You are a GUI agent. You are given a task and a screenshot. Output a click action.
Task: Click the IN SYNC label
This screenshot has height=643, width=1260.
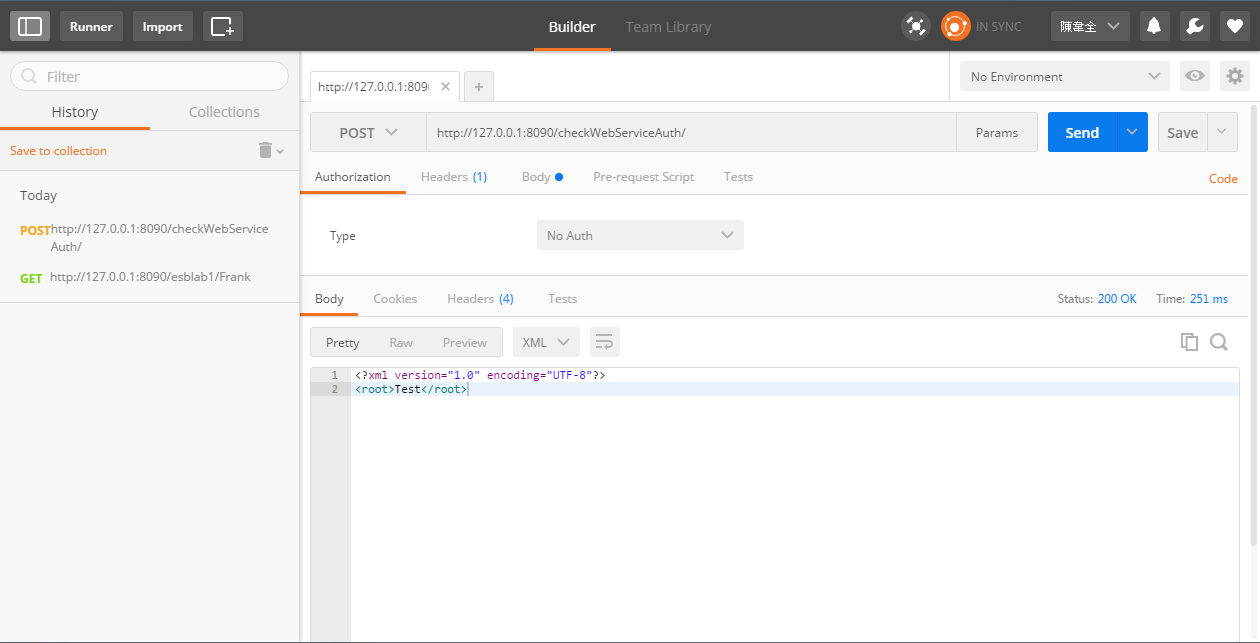pyautogui.click(x=999, y=27)
